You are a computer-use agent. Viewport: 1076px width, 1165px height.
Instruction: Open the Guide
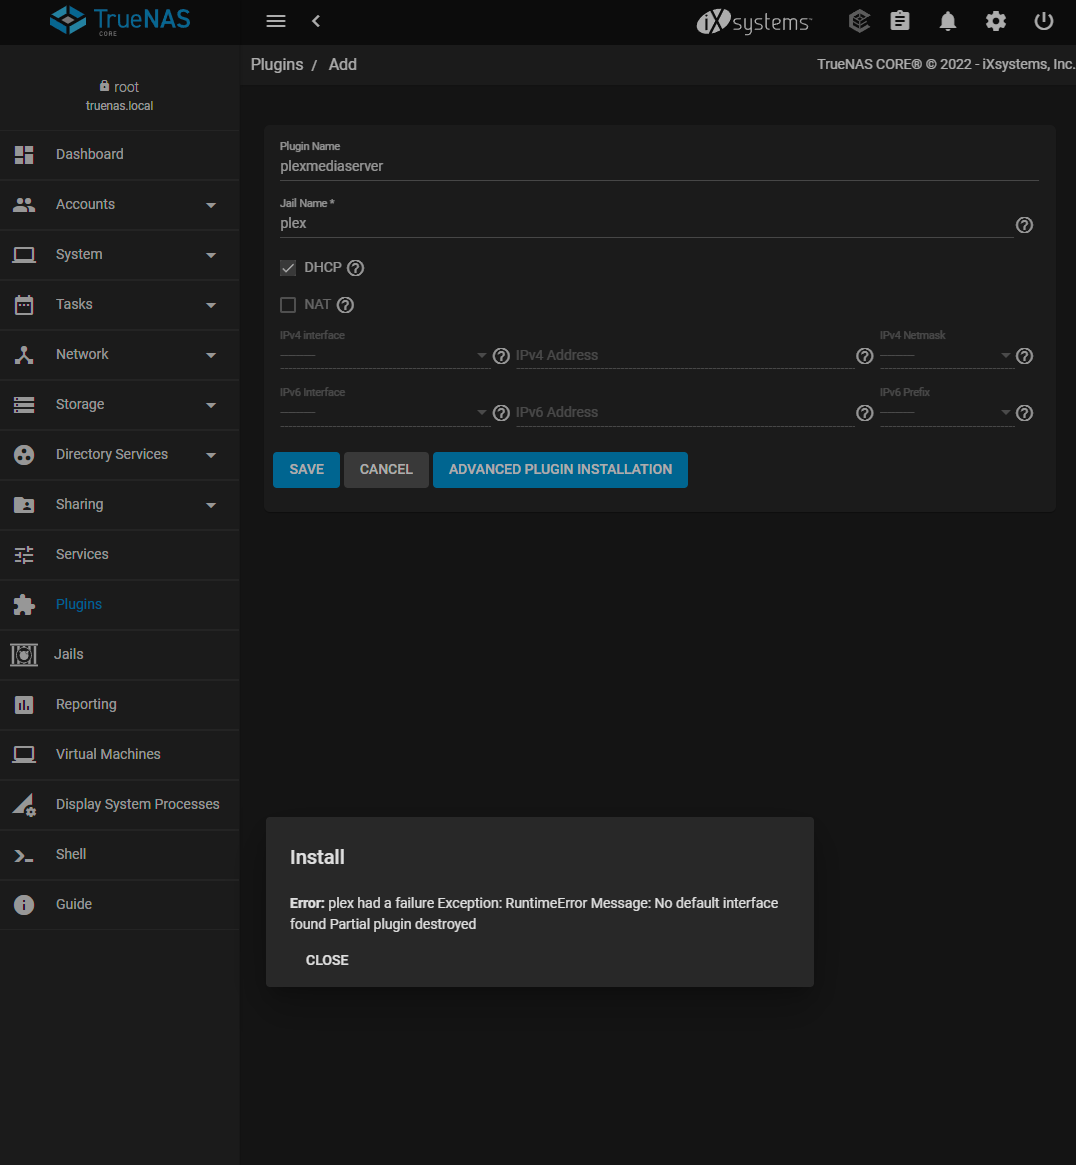pyautogui.click(x=119, y=904)
